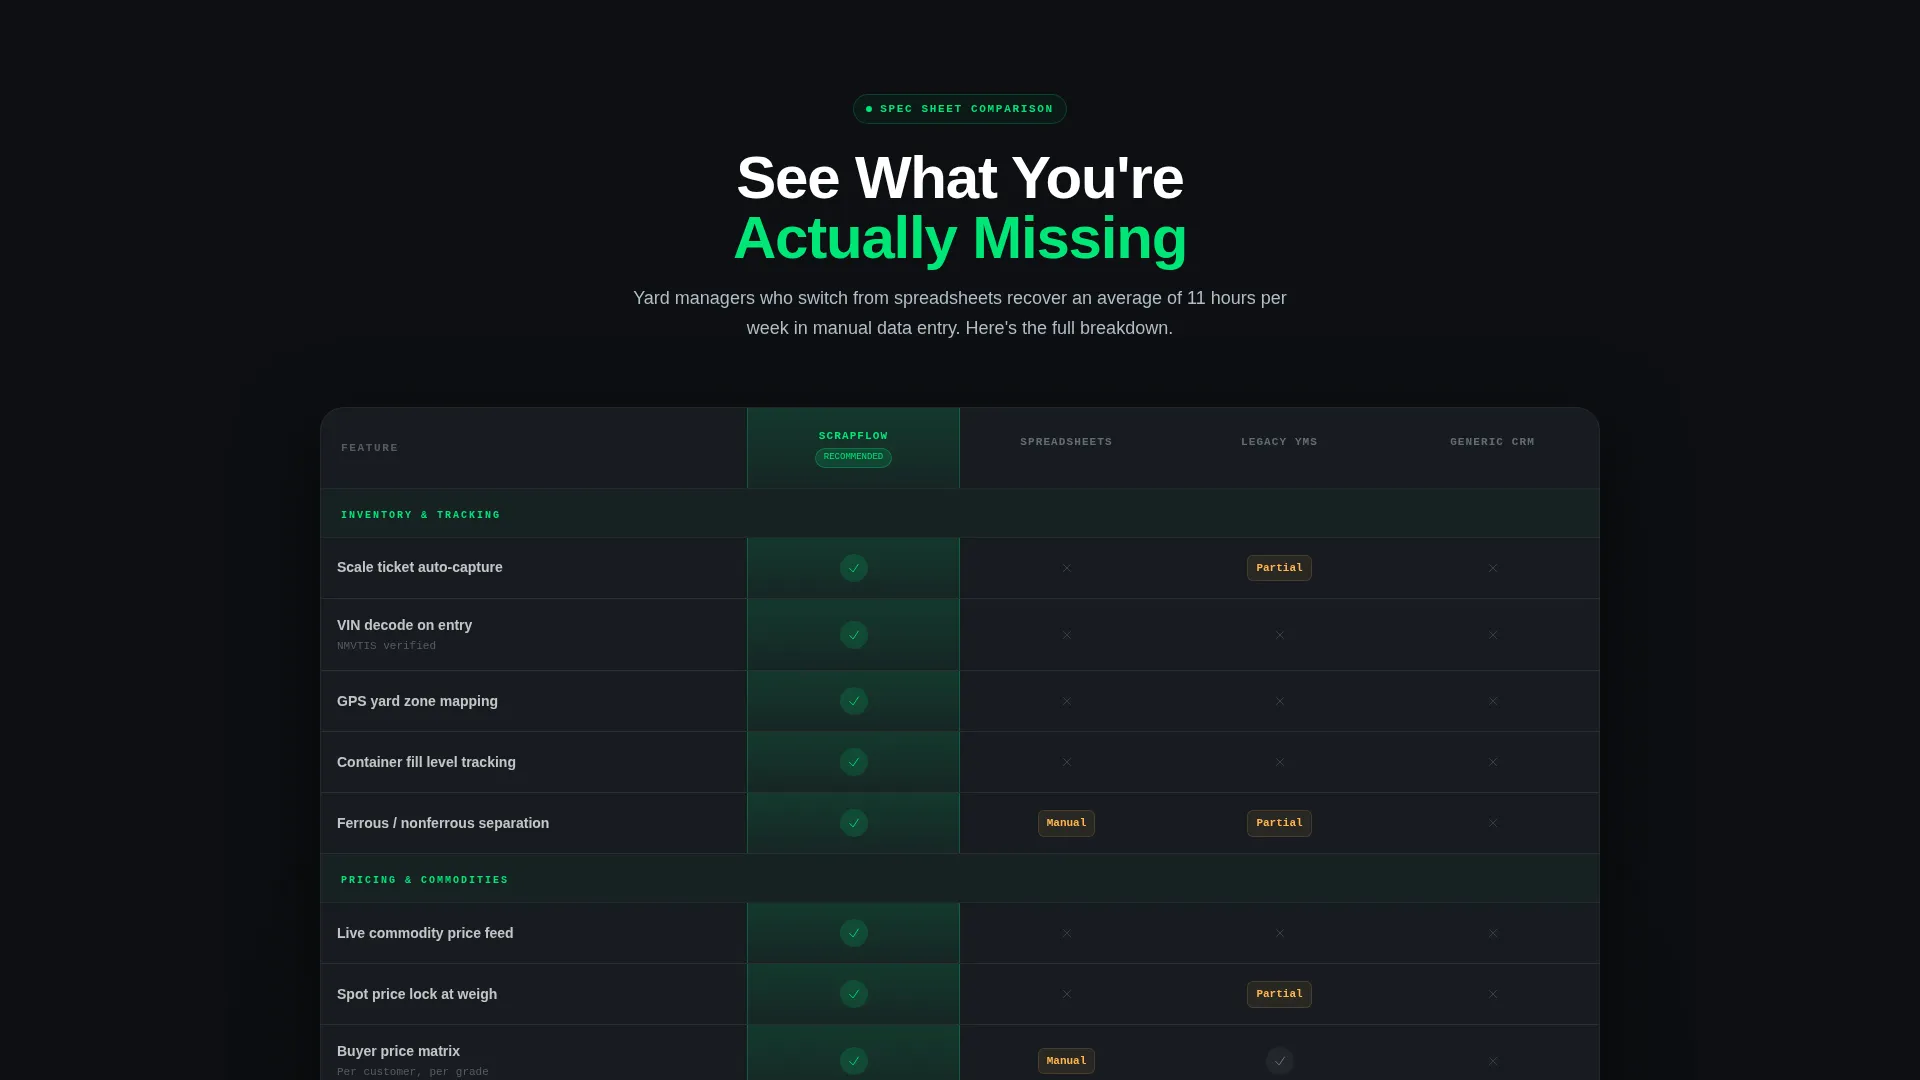This screenshot has width=1920, height=1080.
Task: Click ScrapFlow checkmark for Buyer price matrix
Action: point(853,1061)
